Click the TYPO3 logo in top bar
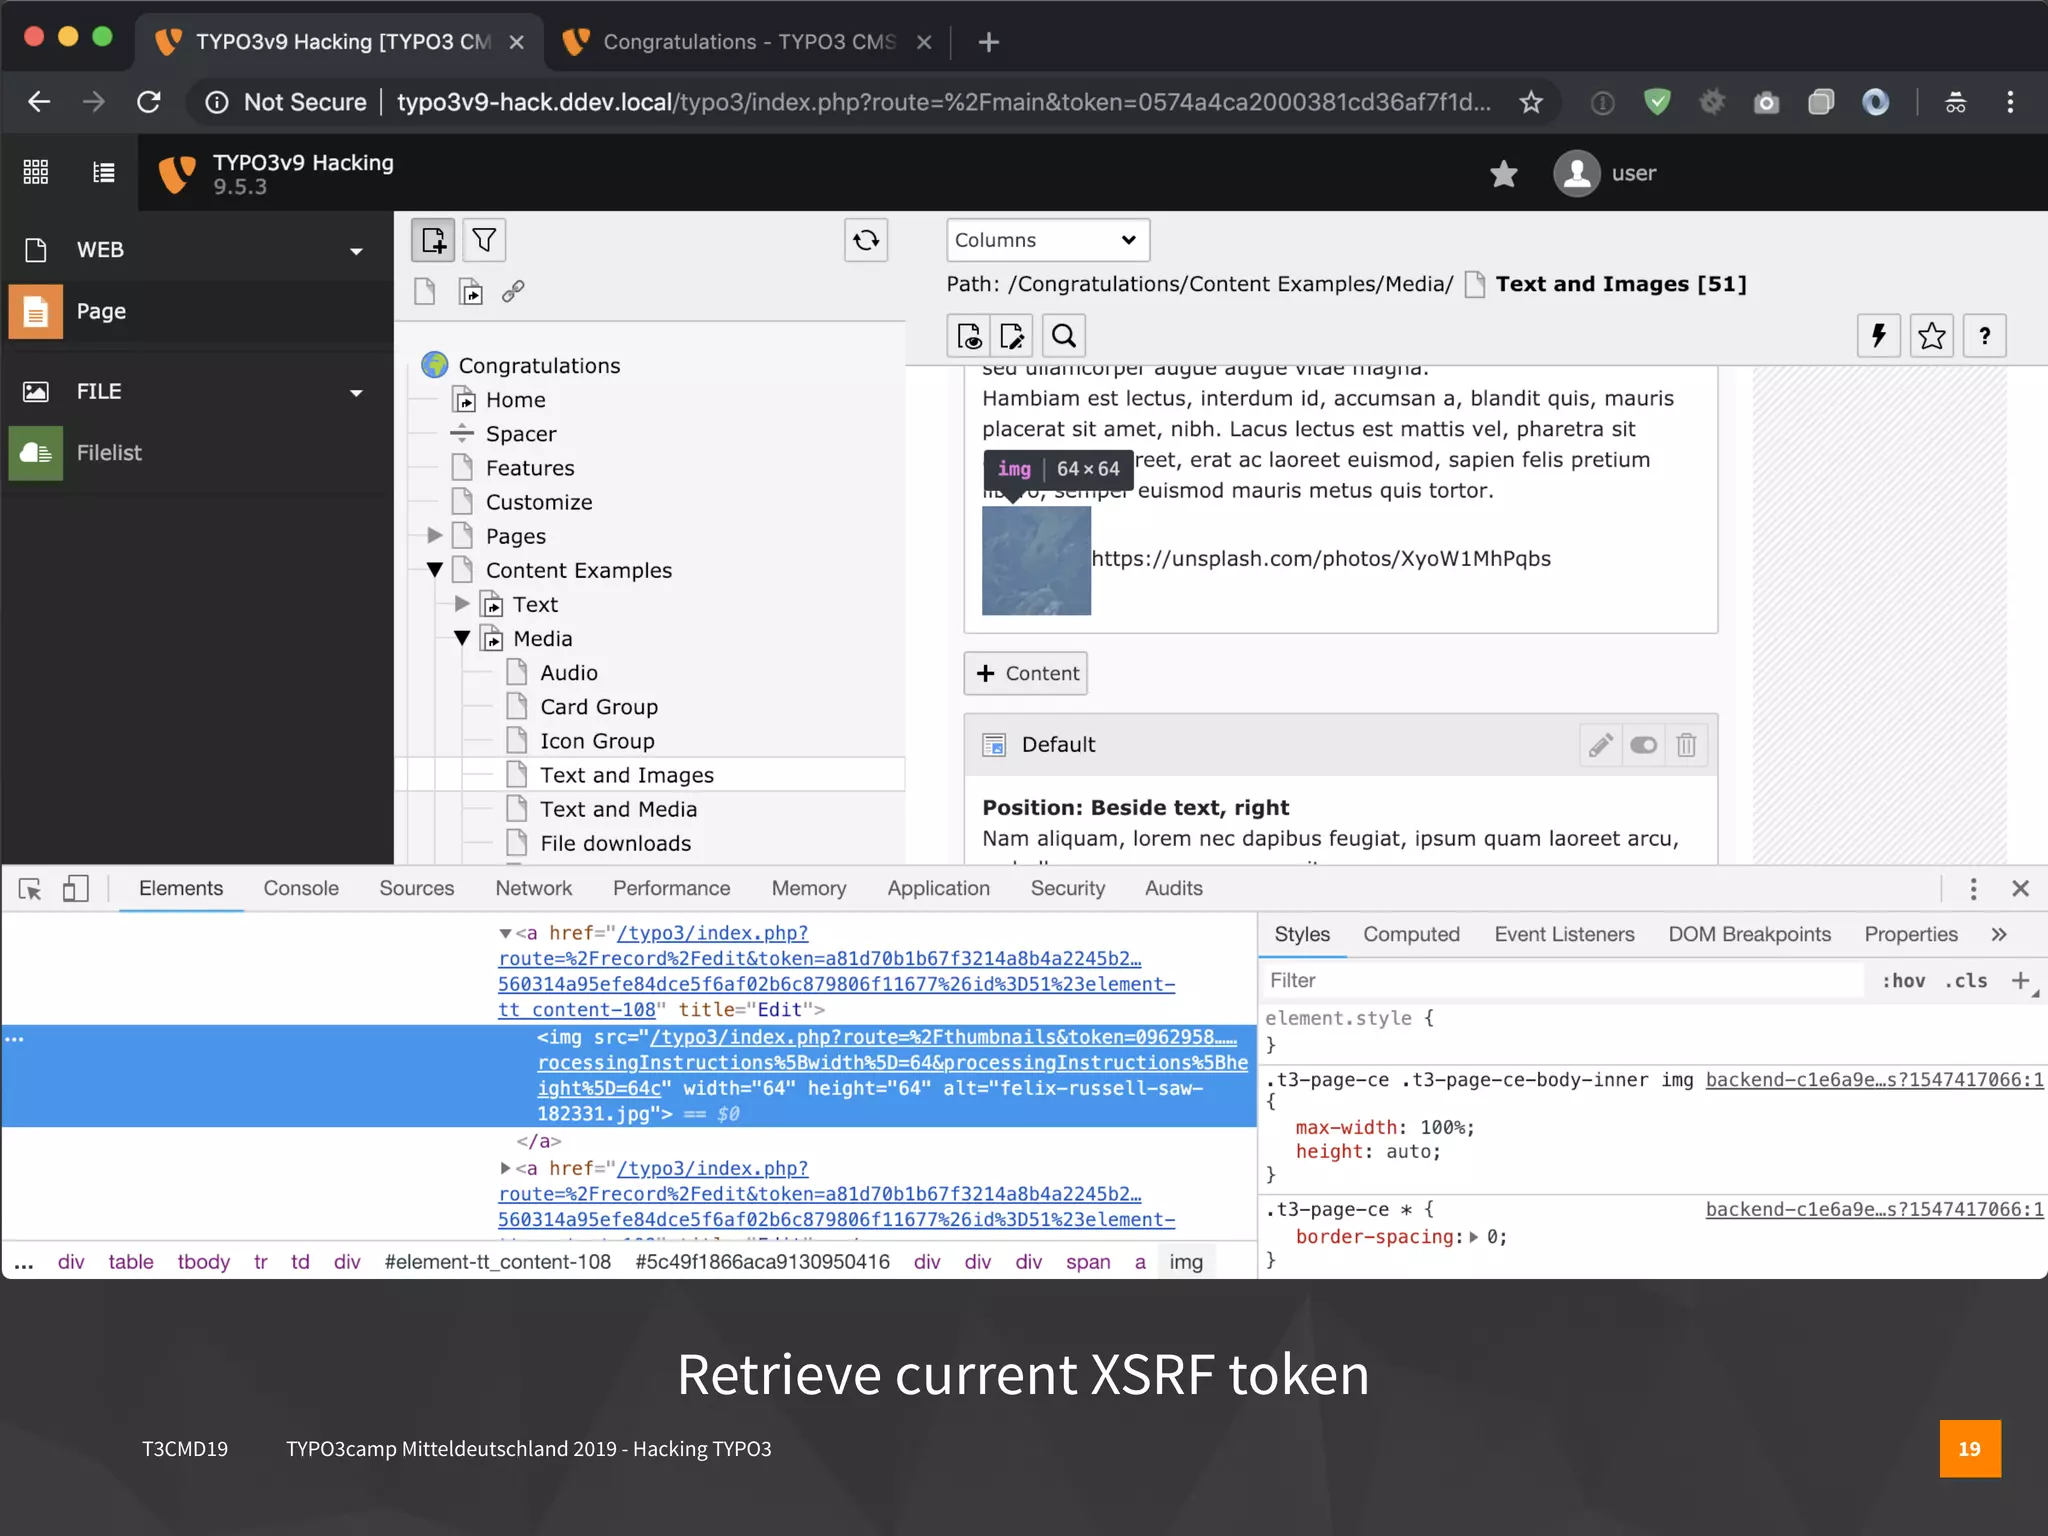 [x=177, y=174]
